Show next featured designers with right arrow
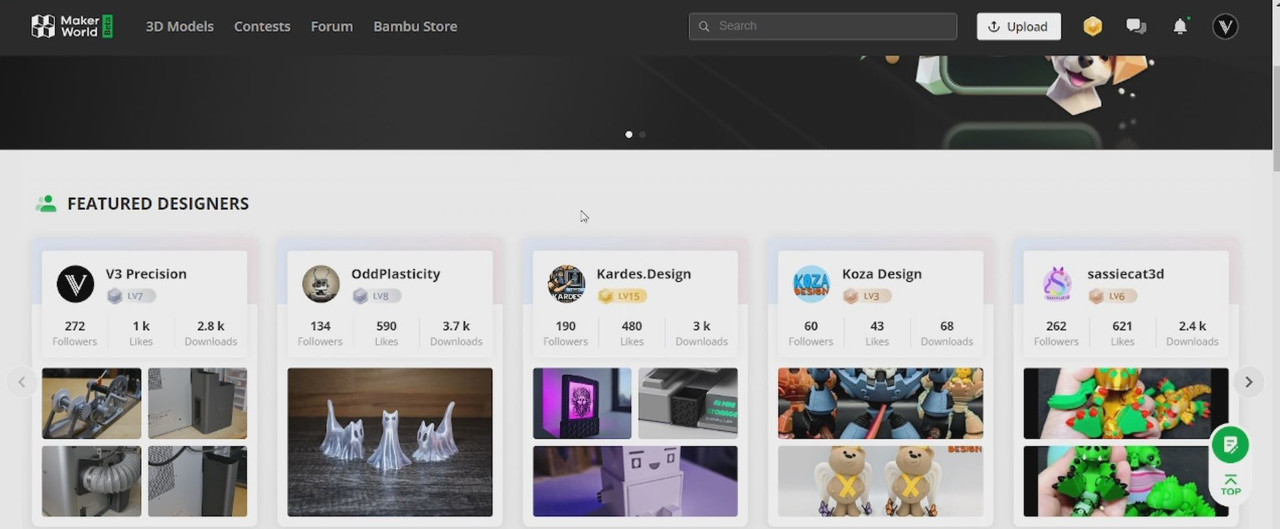This screenshot has height=529, width=1280. (1248, 382)
